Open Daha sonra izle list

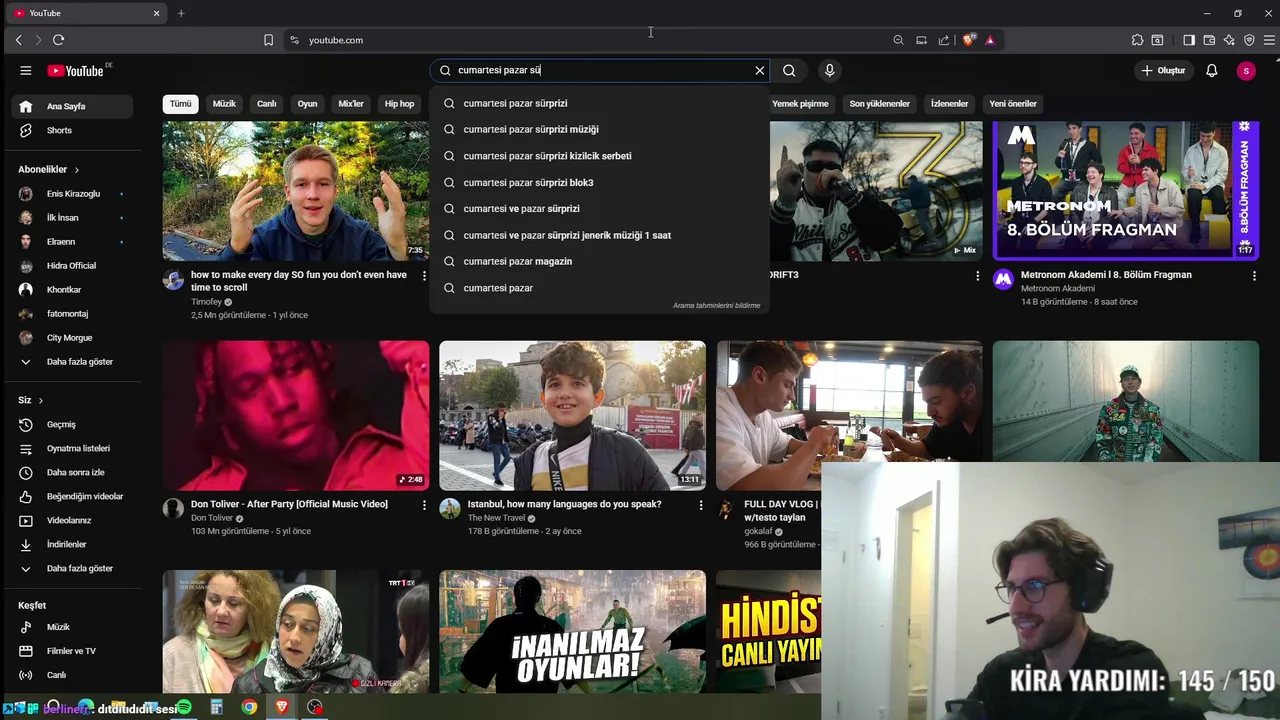(72, 473)
